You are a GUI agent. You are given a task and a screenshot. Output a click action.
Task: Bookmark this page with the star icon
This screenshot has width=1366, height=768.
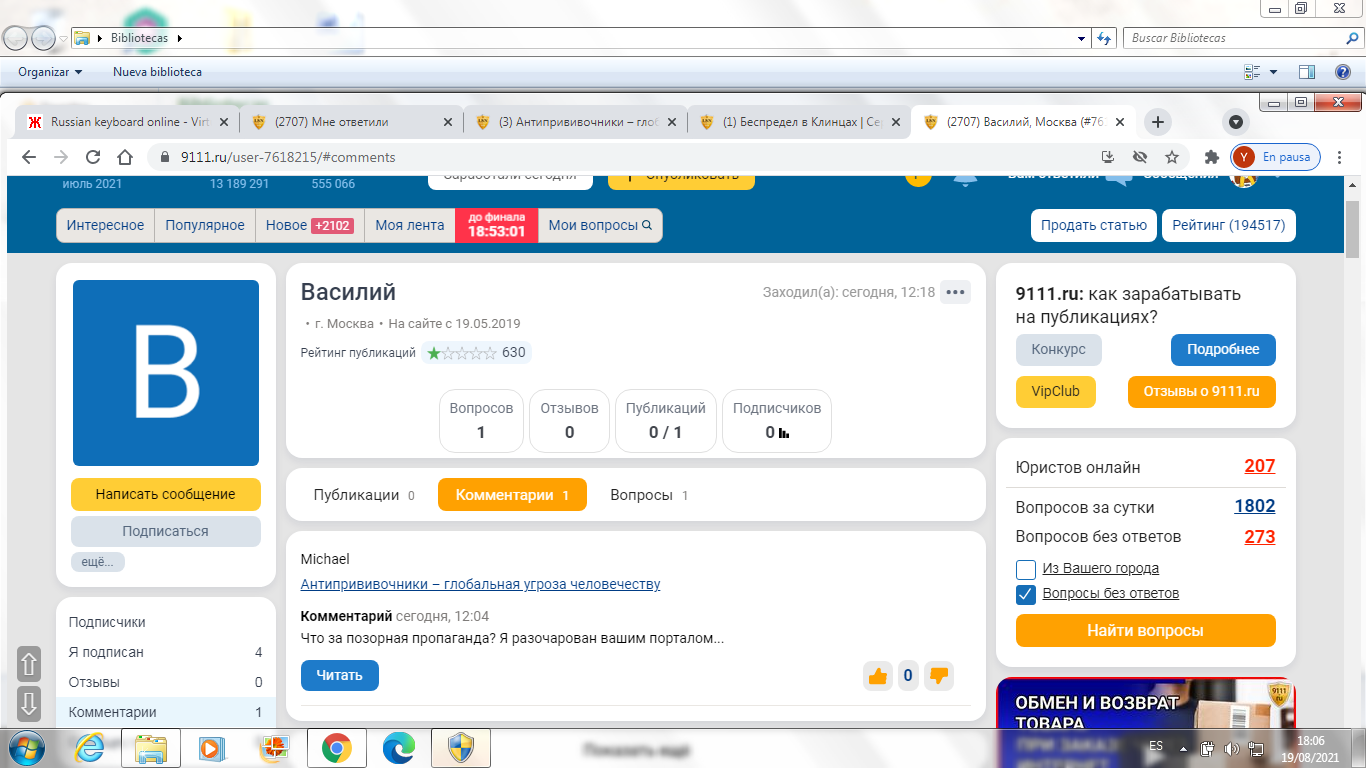[x=1172, y=157]
